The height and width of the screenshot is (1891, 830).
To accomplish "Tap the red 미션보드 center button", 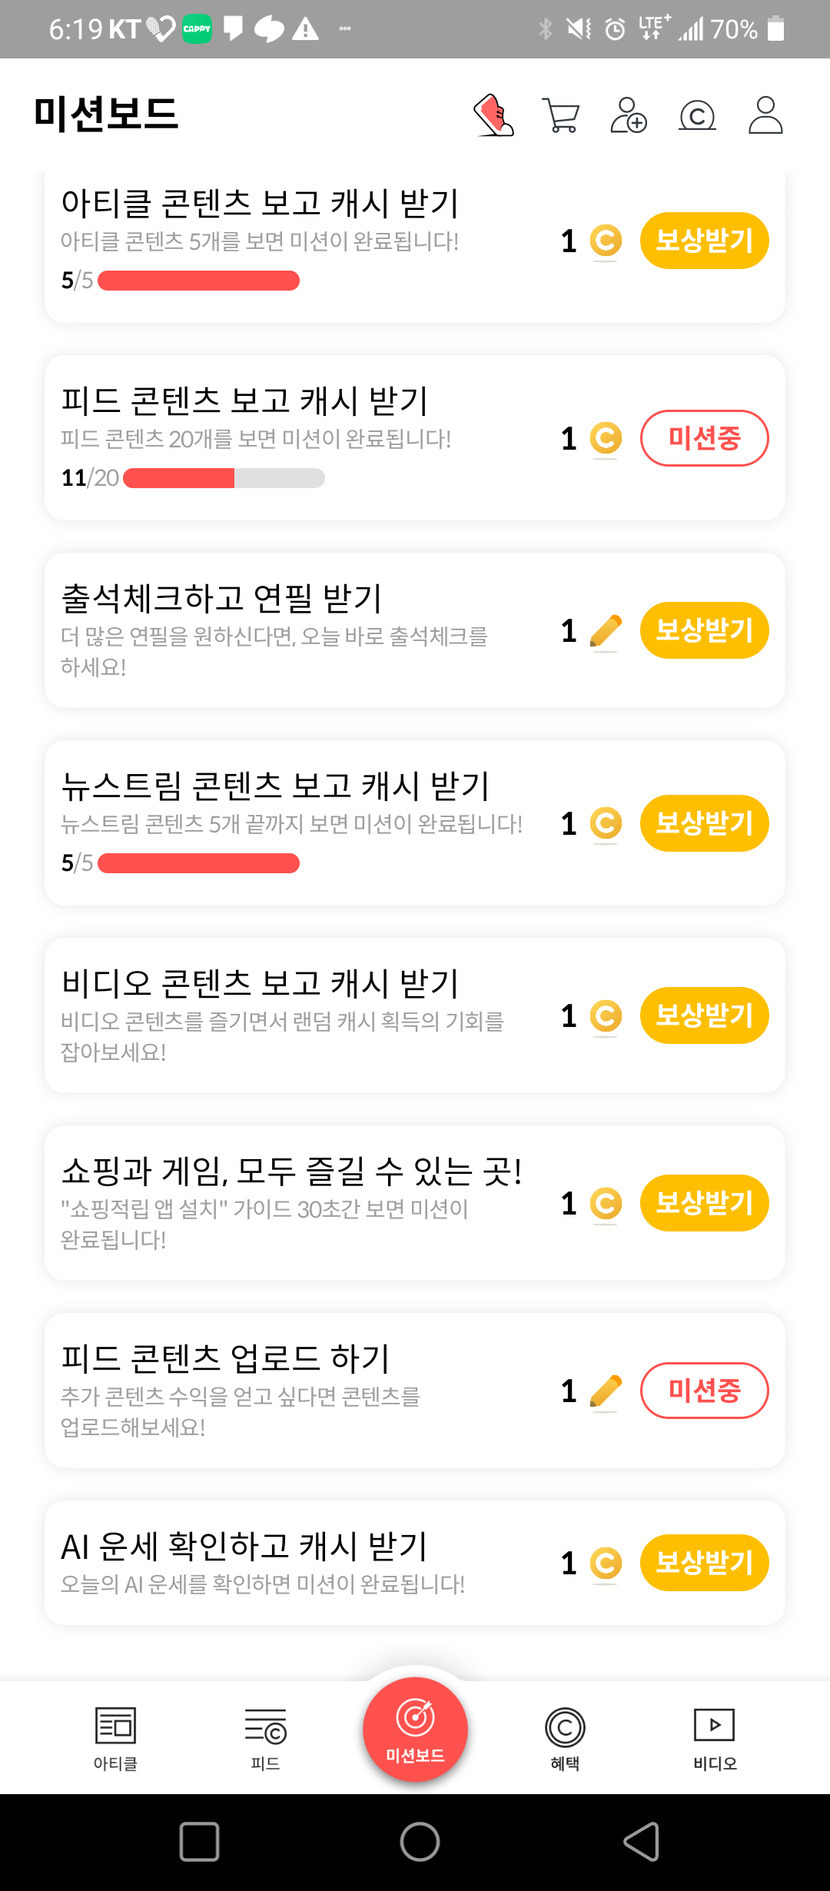I will point(415,1729).
